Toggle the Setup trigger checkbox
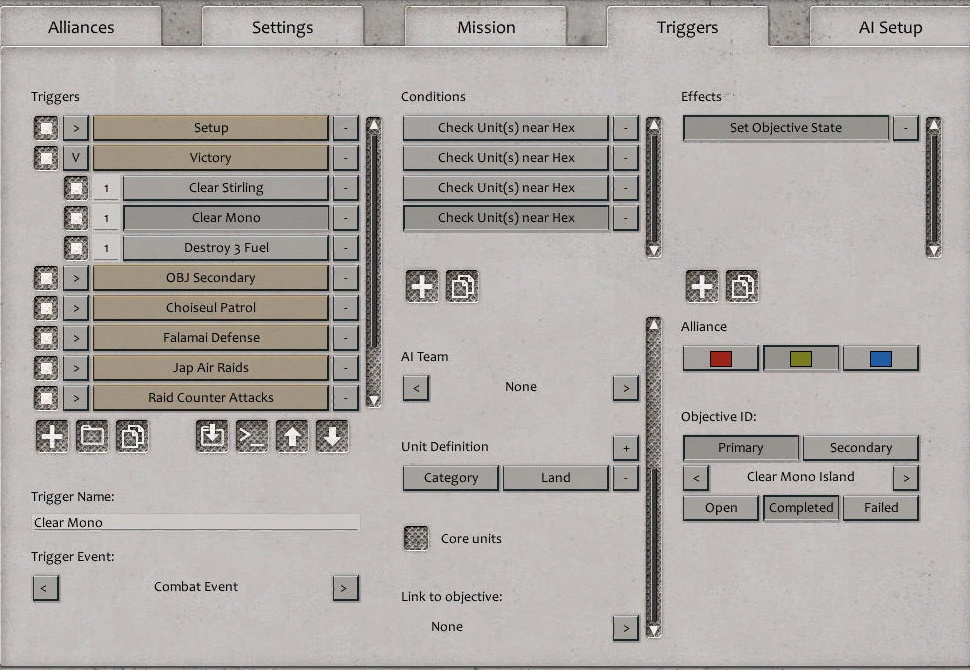 [46, 128]
